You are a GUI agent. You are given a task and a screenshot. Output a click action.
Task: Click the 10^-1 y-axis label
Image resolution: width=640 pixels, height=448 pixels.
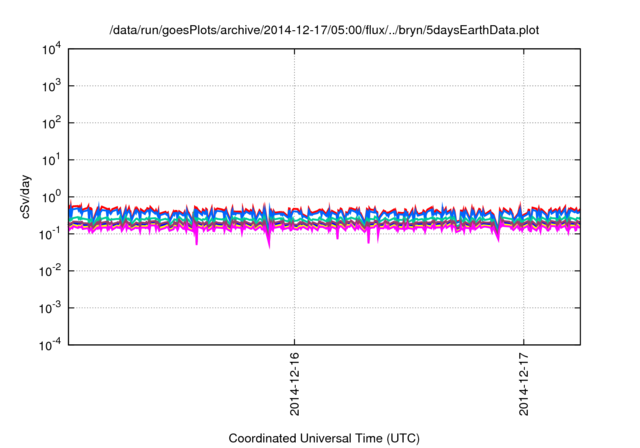point(51,235)
